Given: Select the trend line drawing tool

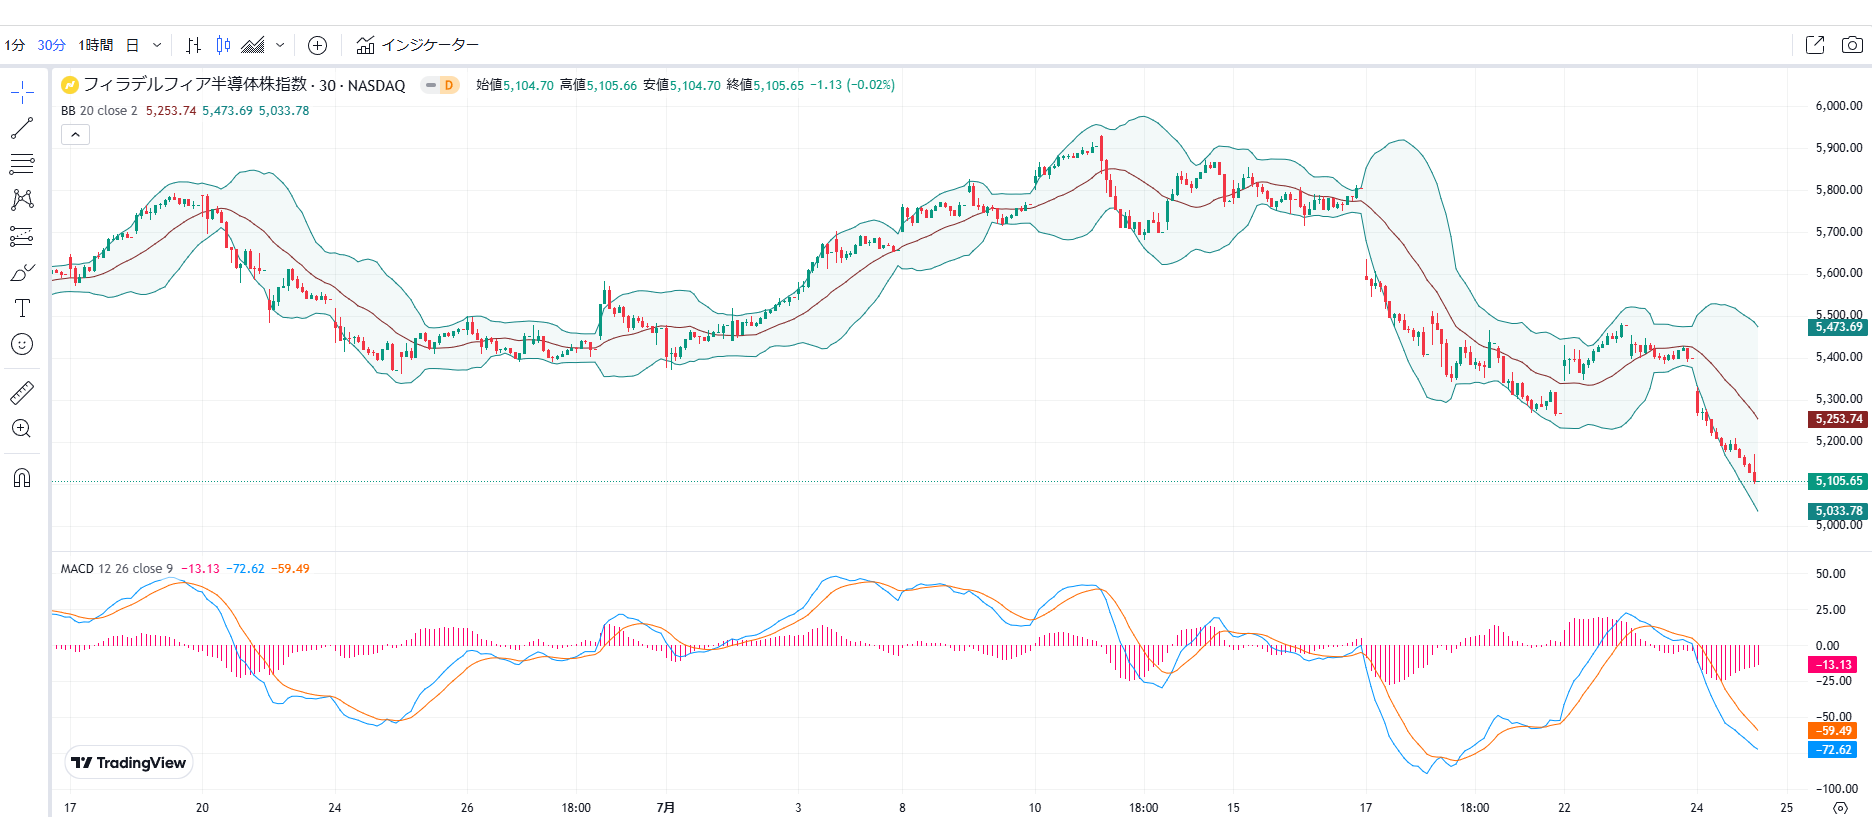Looking at the screenshot, I should click(x=22, y=128).
